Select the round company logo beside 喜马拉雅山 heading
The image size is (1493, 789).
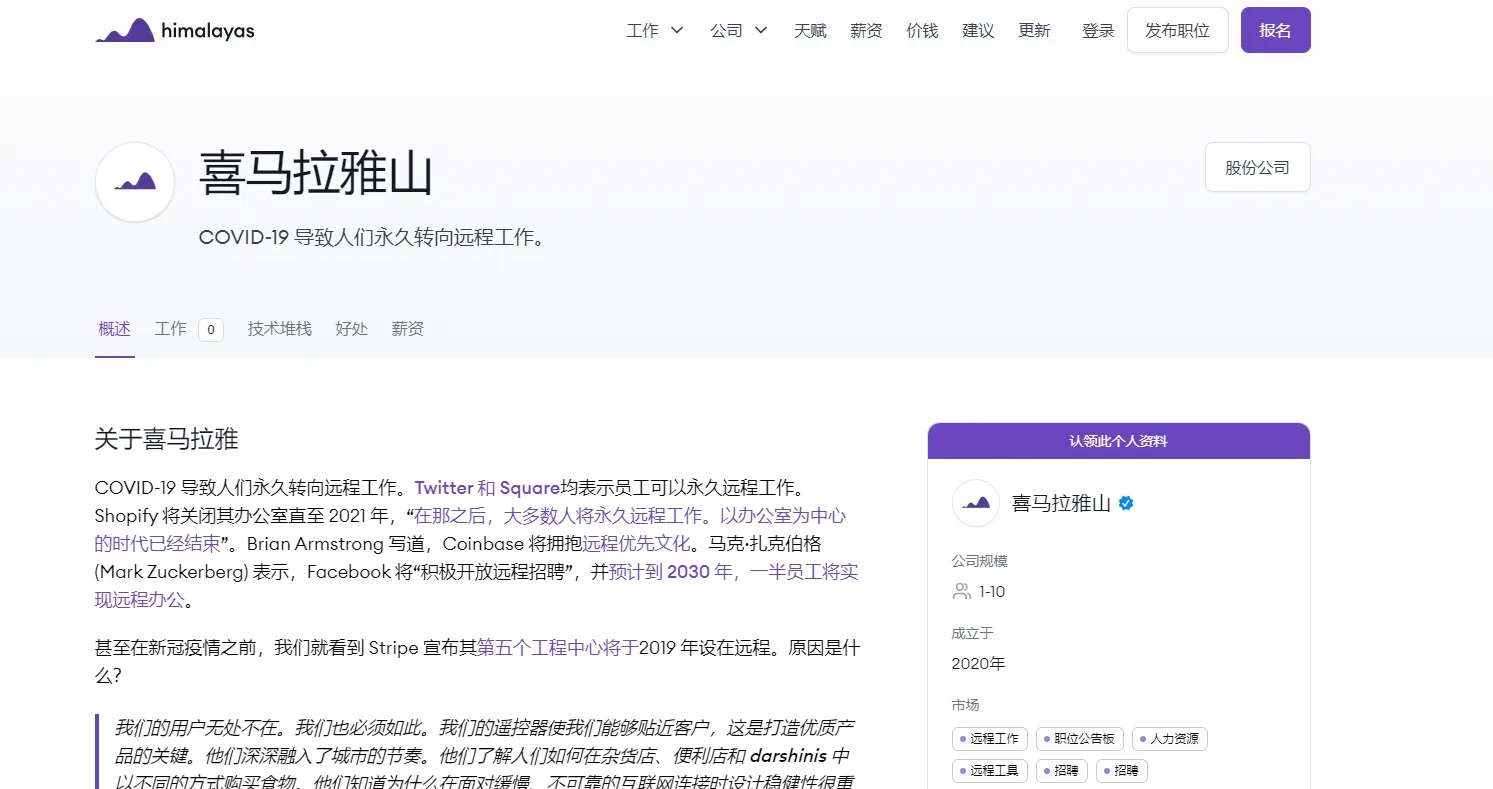(x=135, y=182)
